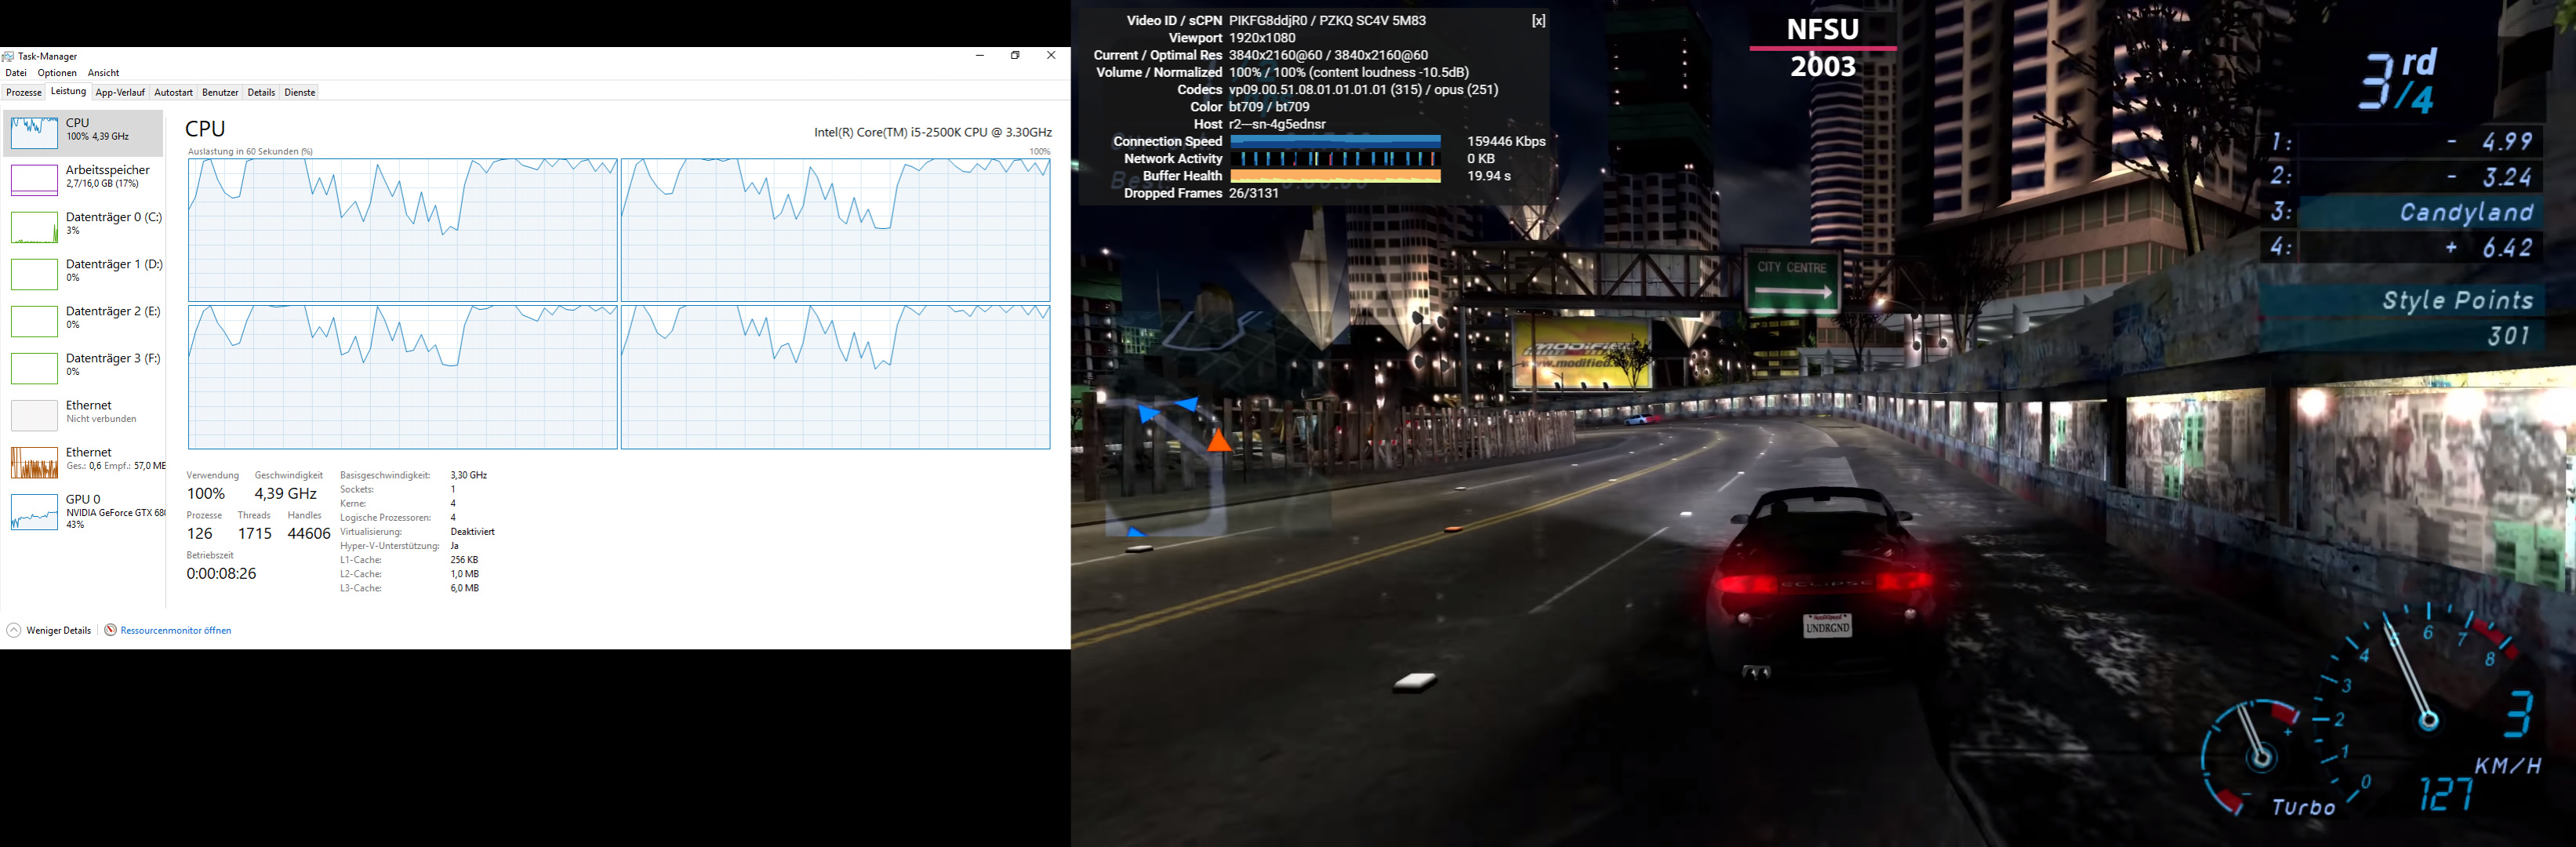Open the Autostart tab
Image resolution: width=2576 pixels, height=847 pixels.
pyautogui.click(x=173, y=92)
